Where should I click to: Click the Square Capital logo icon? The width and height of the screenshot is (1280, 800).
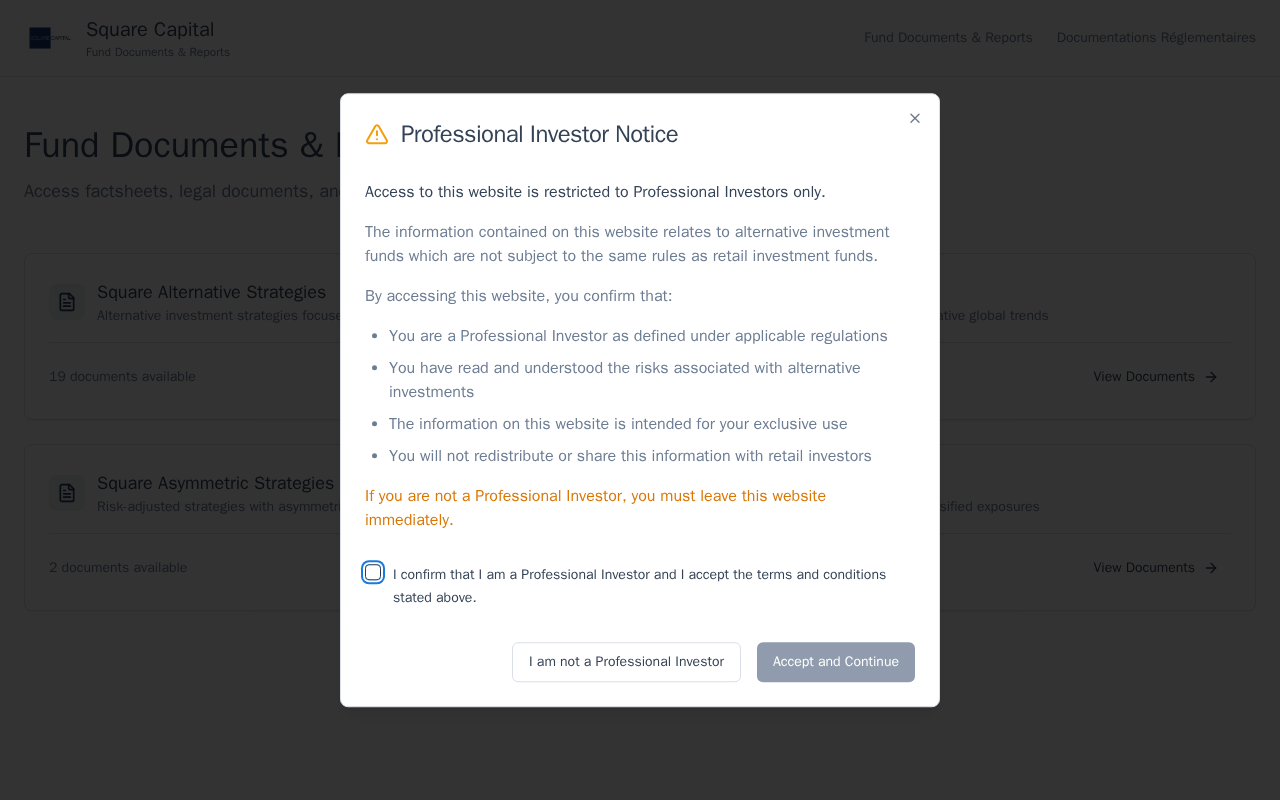click(x=49, y=38)
